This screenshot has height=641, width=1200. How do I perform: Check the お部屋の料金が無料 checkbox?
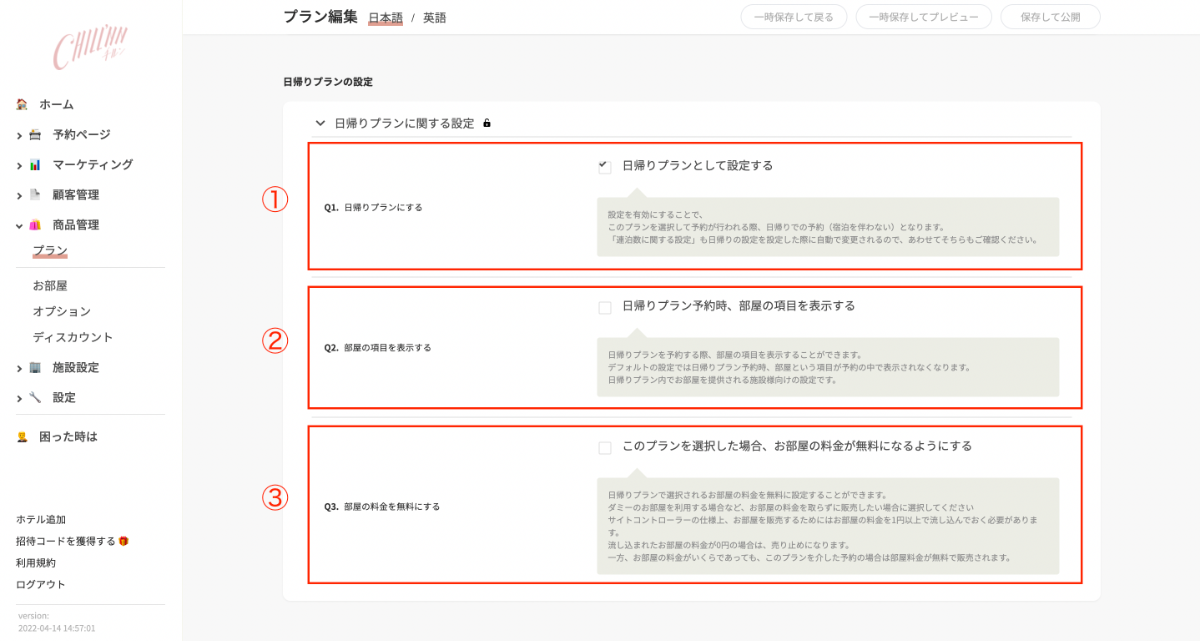[604, 447]
